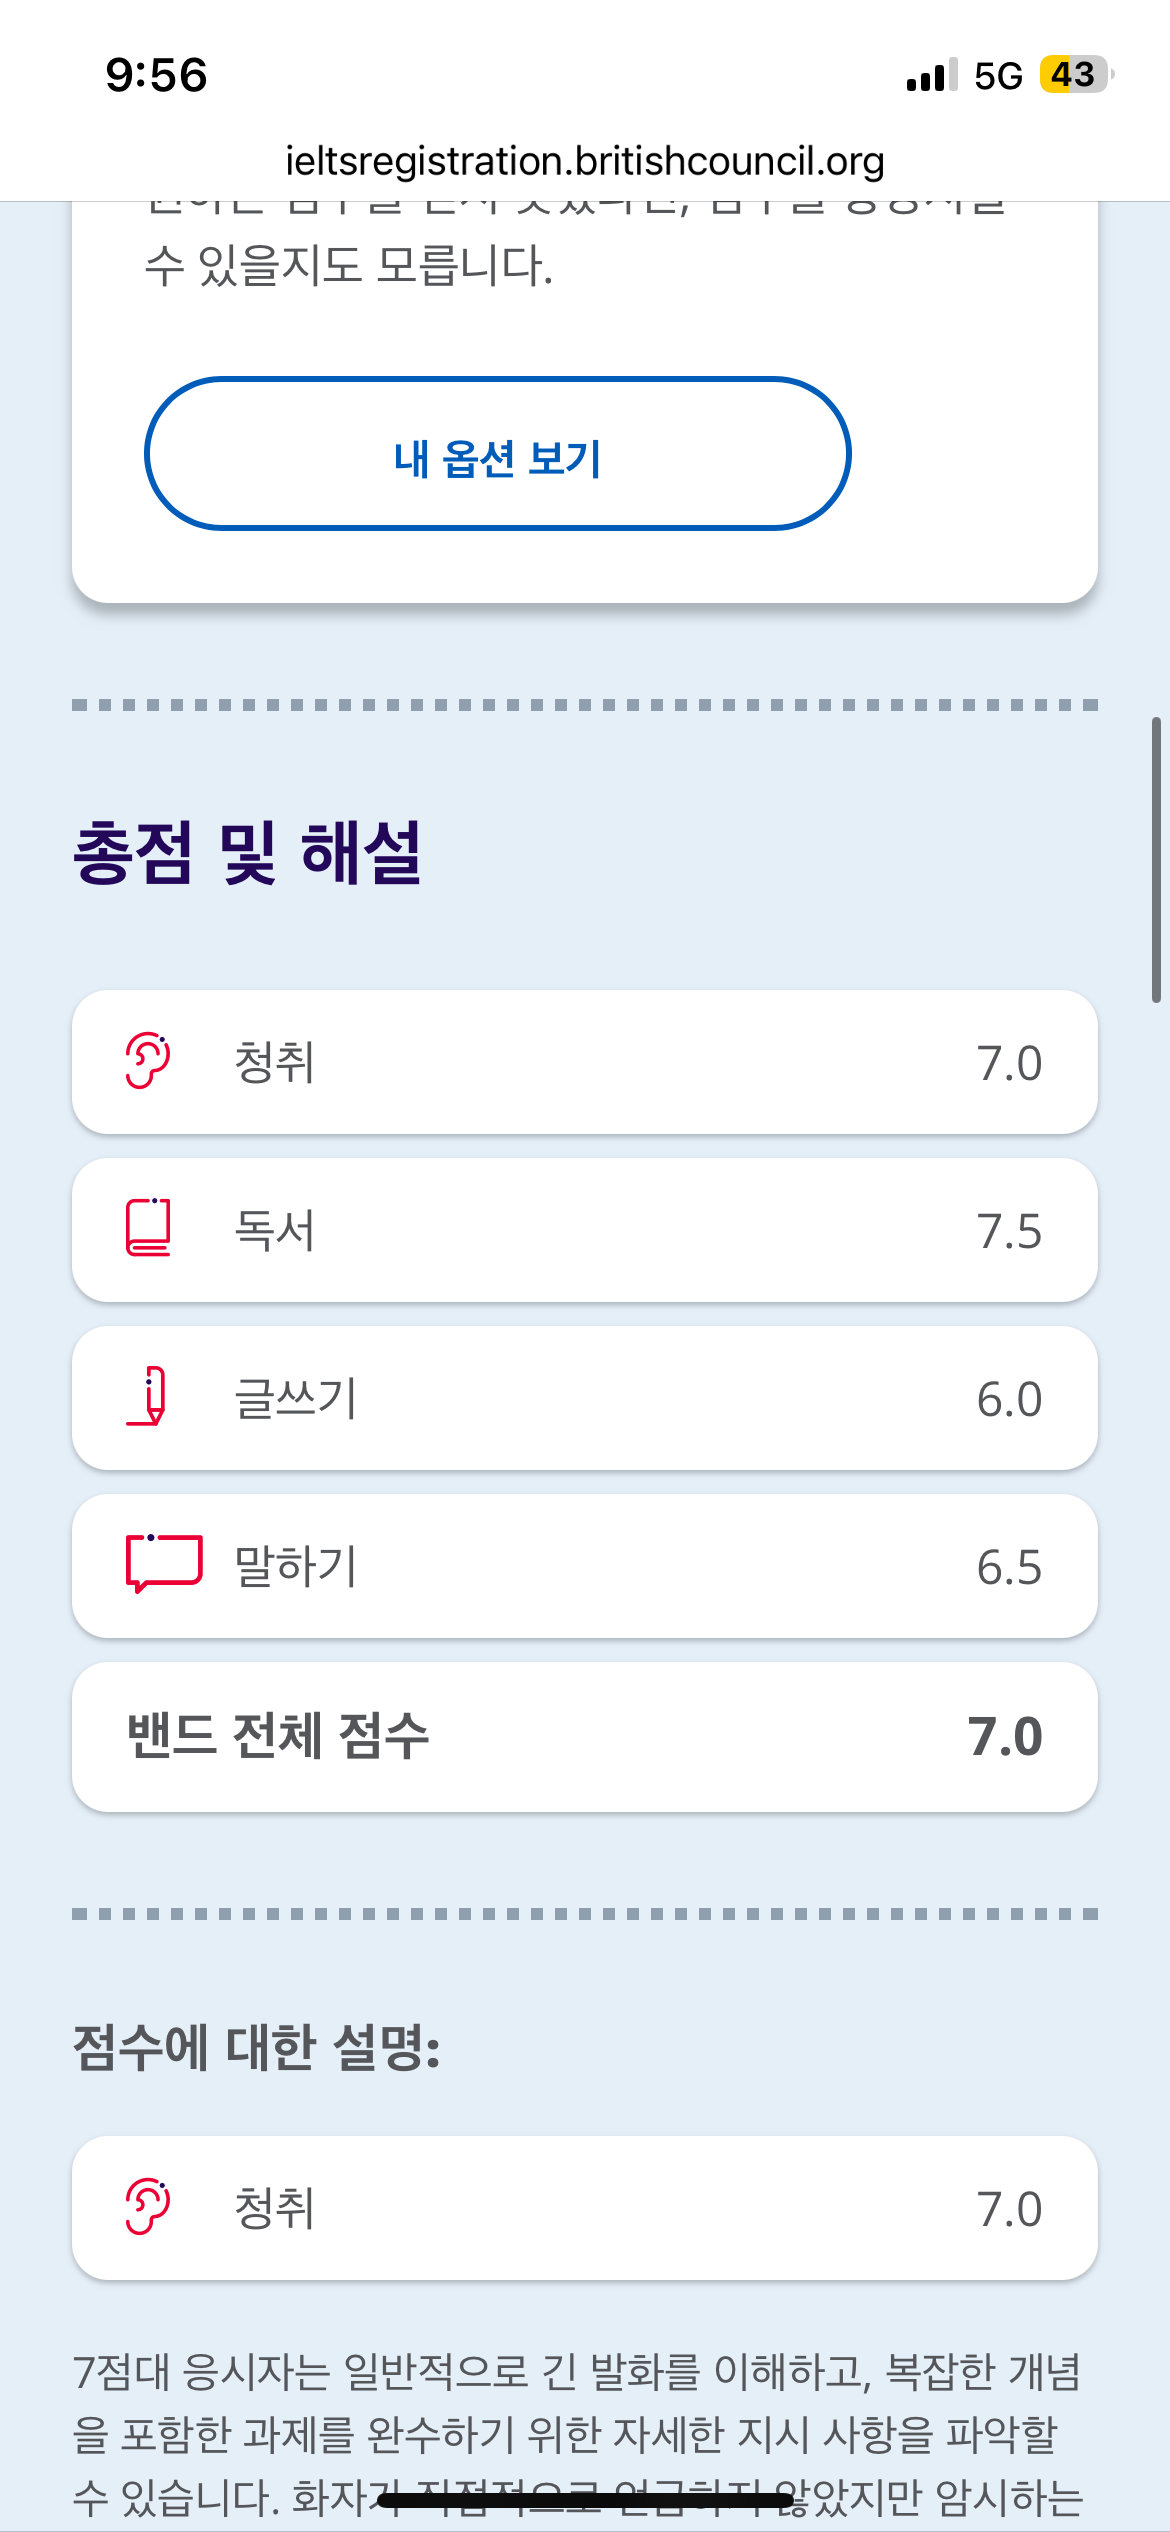
Task: Tap the battery indicator showing 43
Action: (1075, 75)
